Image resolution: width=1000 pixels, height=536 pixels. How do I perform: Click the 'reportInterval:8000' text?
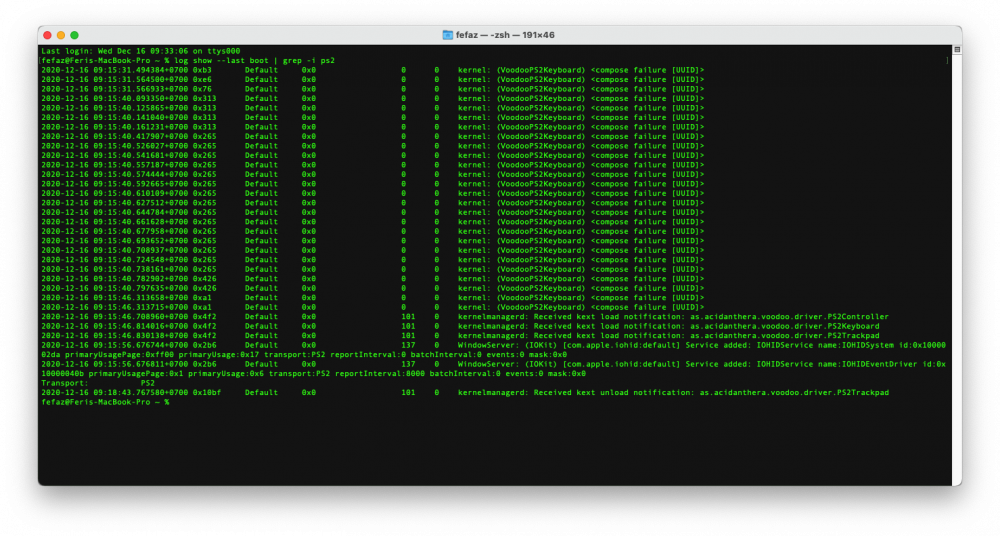tap(379, 373)
